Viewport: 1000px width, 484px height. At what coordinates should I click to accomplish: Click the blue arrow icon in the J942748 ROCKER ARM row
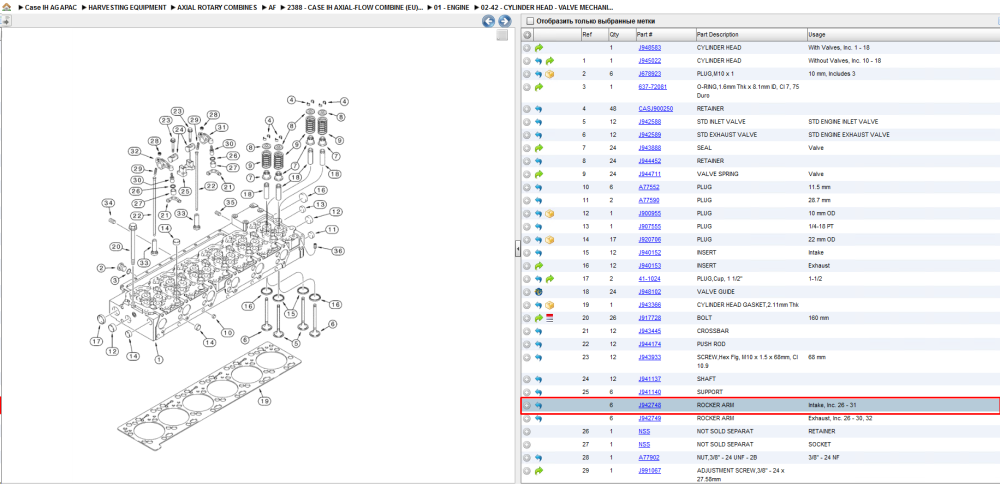tap(538, 406)
